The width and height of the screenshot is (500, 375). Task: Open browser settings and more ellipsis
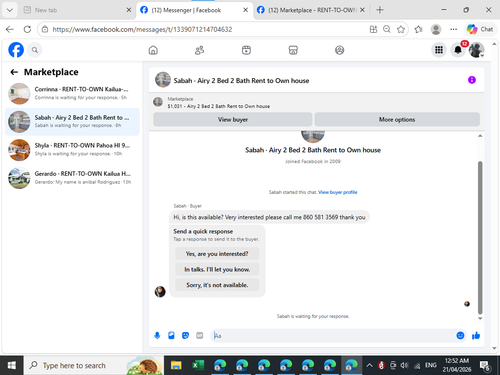coord(453,29)
